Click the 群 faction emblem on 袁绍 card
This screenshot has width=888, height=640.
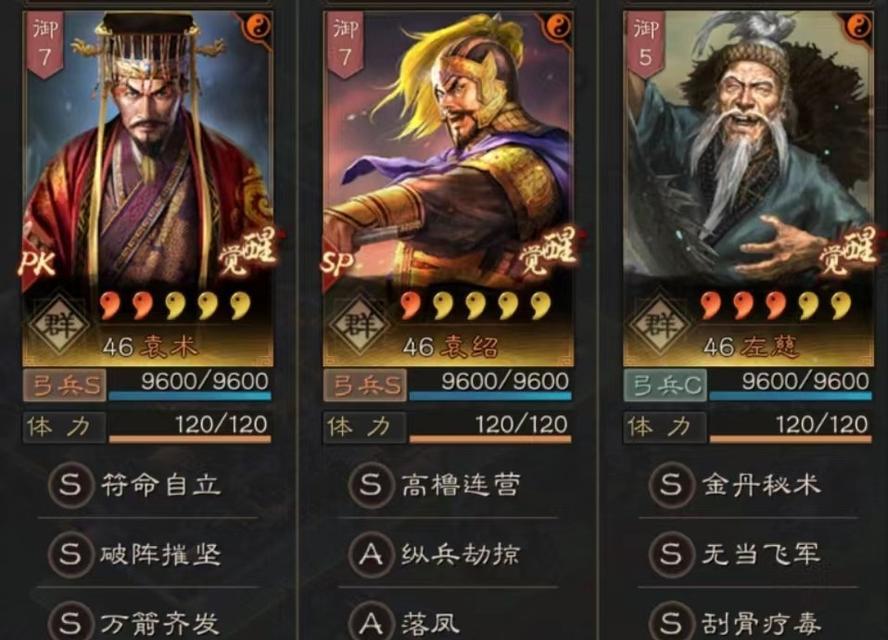click(360, 325)
